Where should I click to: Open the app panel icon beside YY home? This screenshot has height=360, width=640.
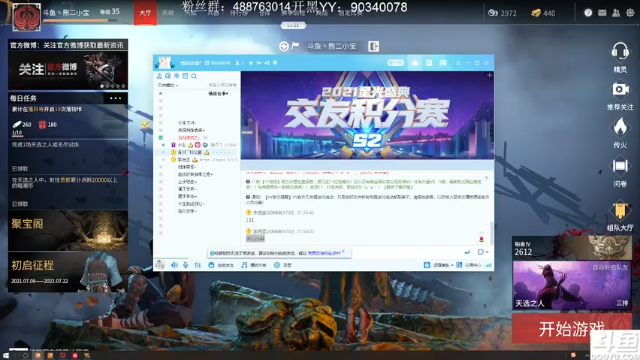429,63
